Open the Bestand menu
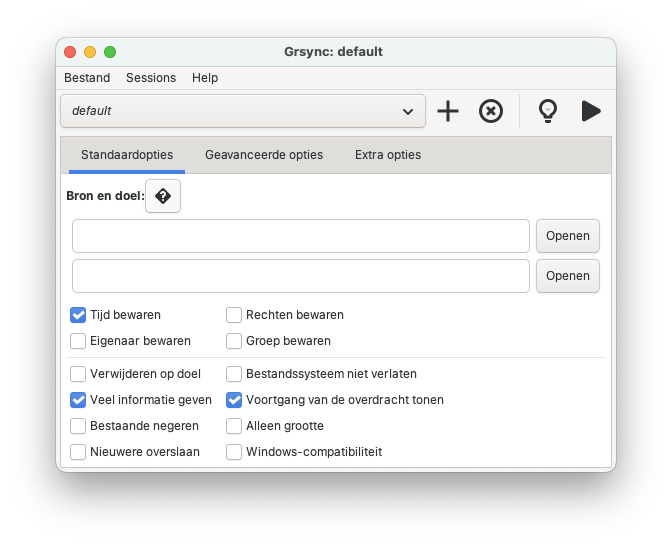672x546 pixels. click(87, 78)
